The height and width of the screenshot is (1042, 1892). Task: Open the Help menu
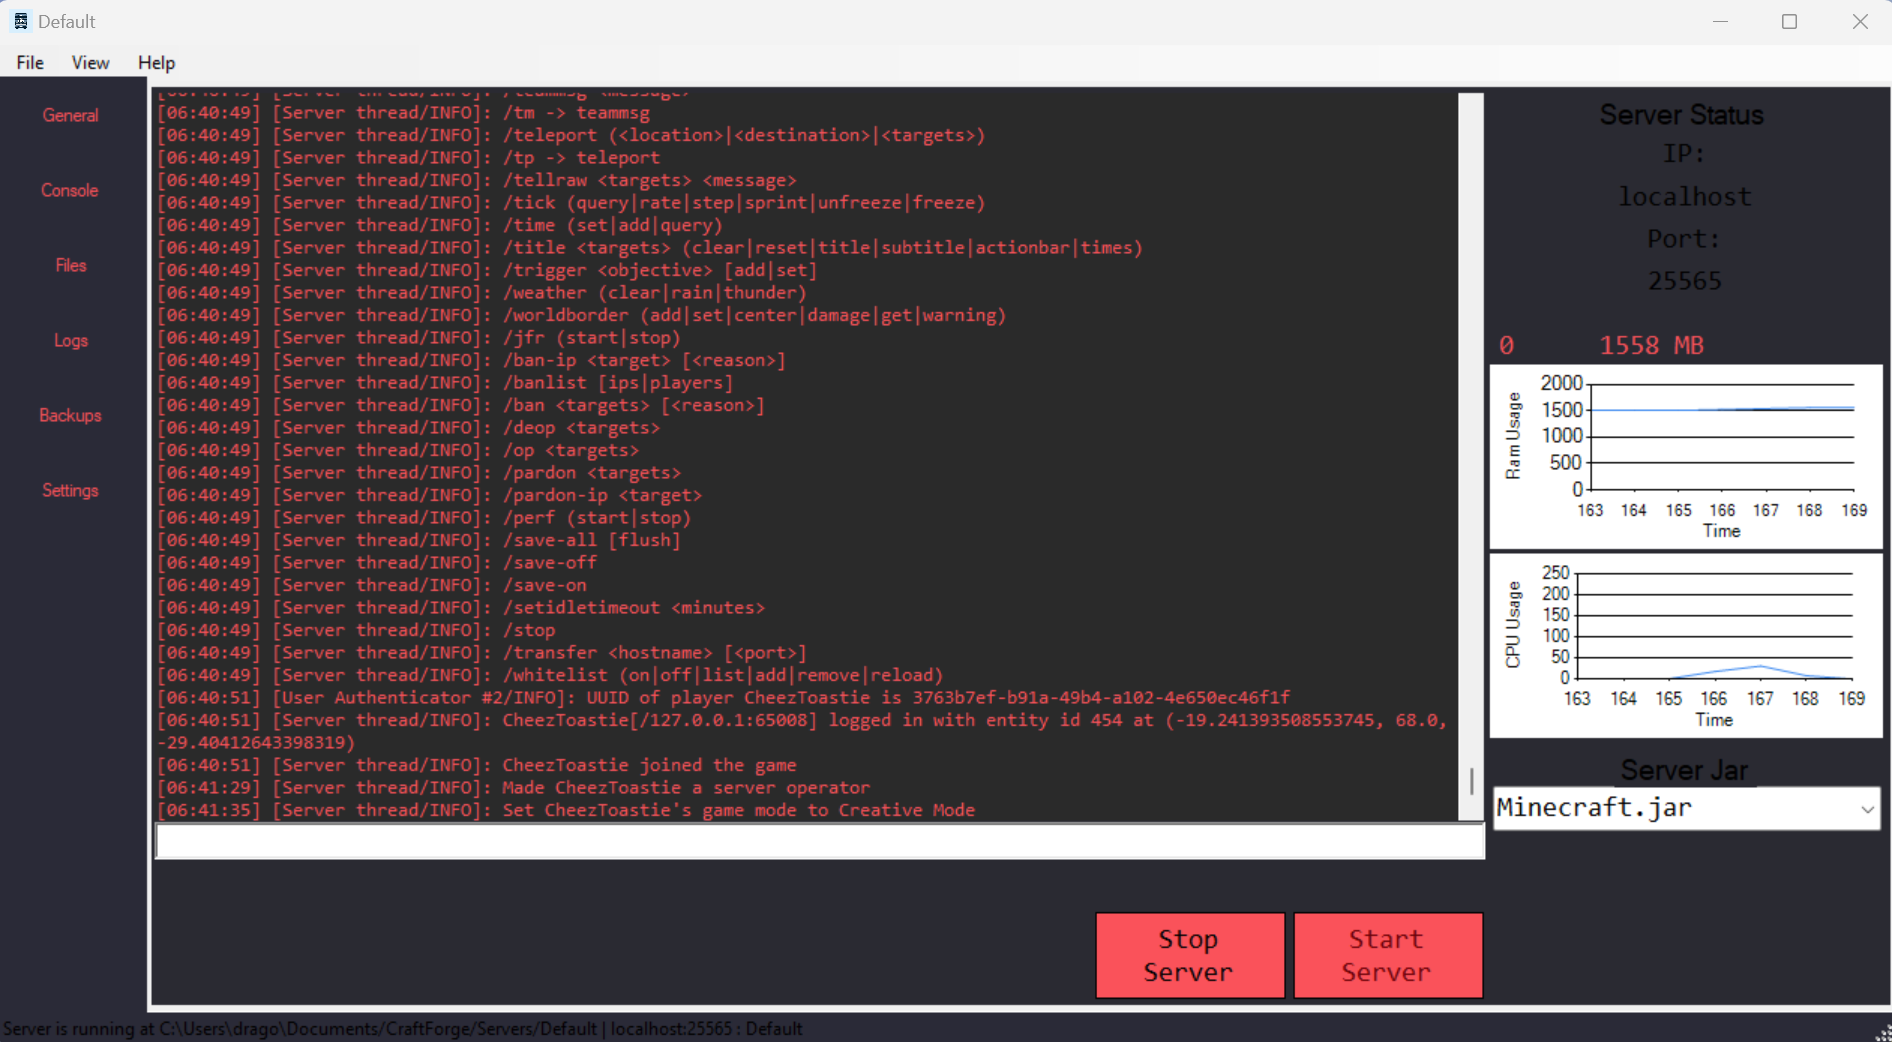(156, 62)
